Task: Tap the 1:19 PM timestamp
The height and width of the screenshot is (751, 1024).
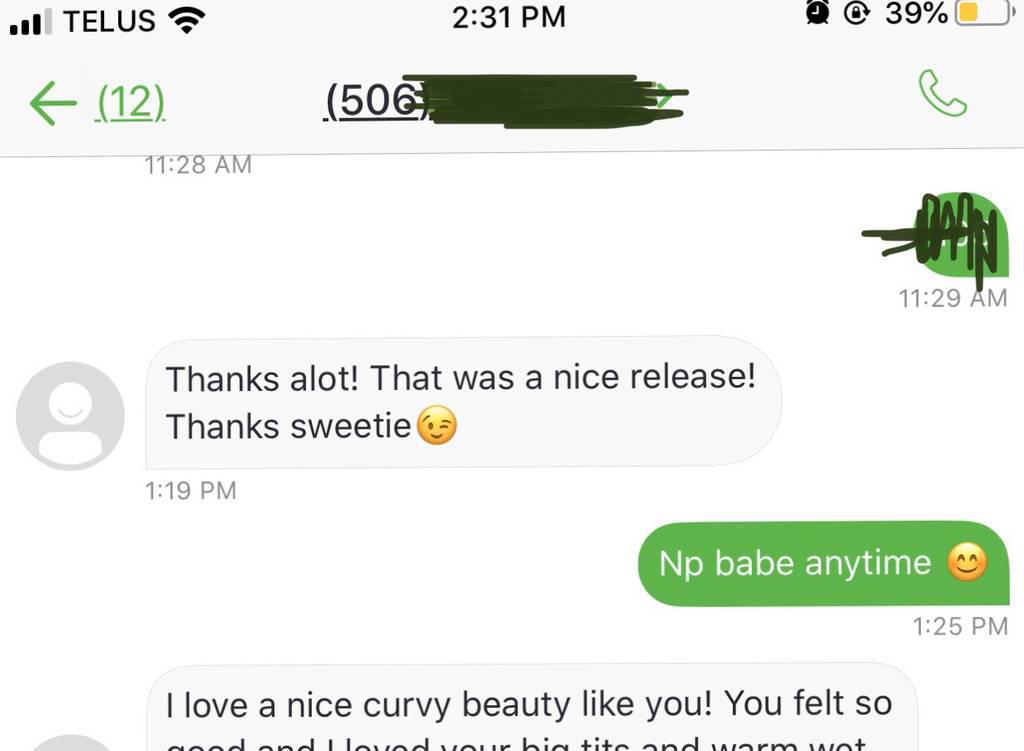Action: (191, 490)
